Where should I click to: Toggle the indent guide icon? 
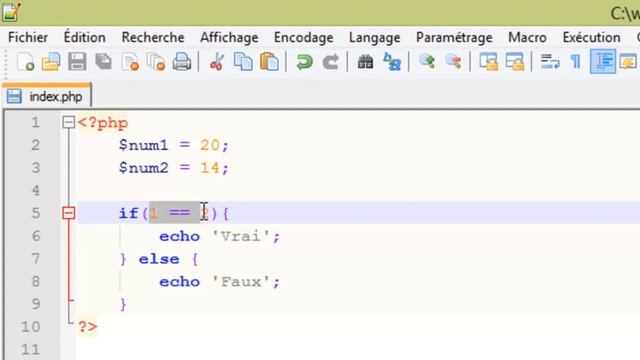pos(603,62)
